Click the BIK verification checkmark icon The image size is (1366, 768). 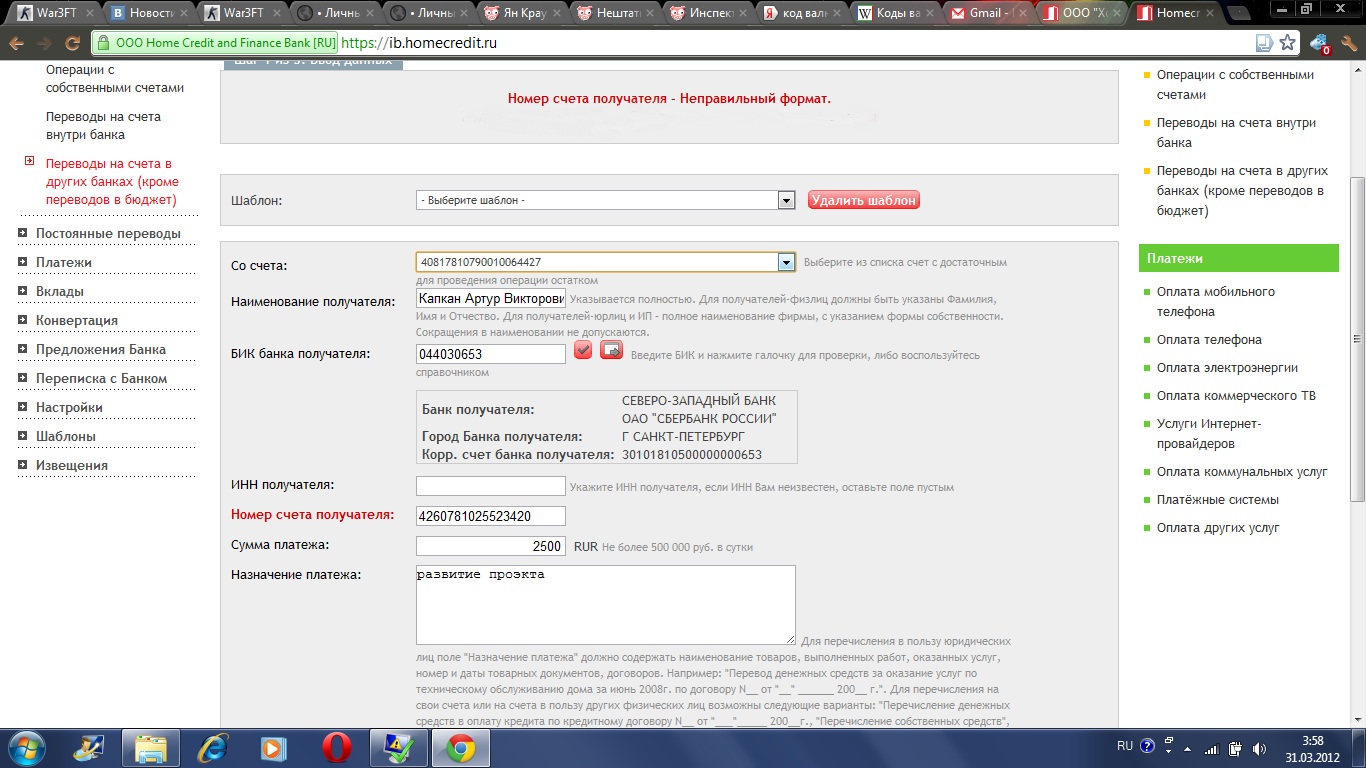(x=583, y=350)
